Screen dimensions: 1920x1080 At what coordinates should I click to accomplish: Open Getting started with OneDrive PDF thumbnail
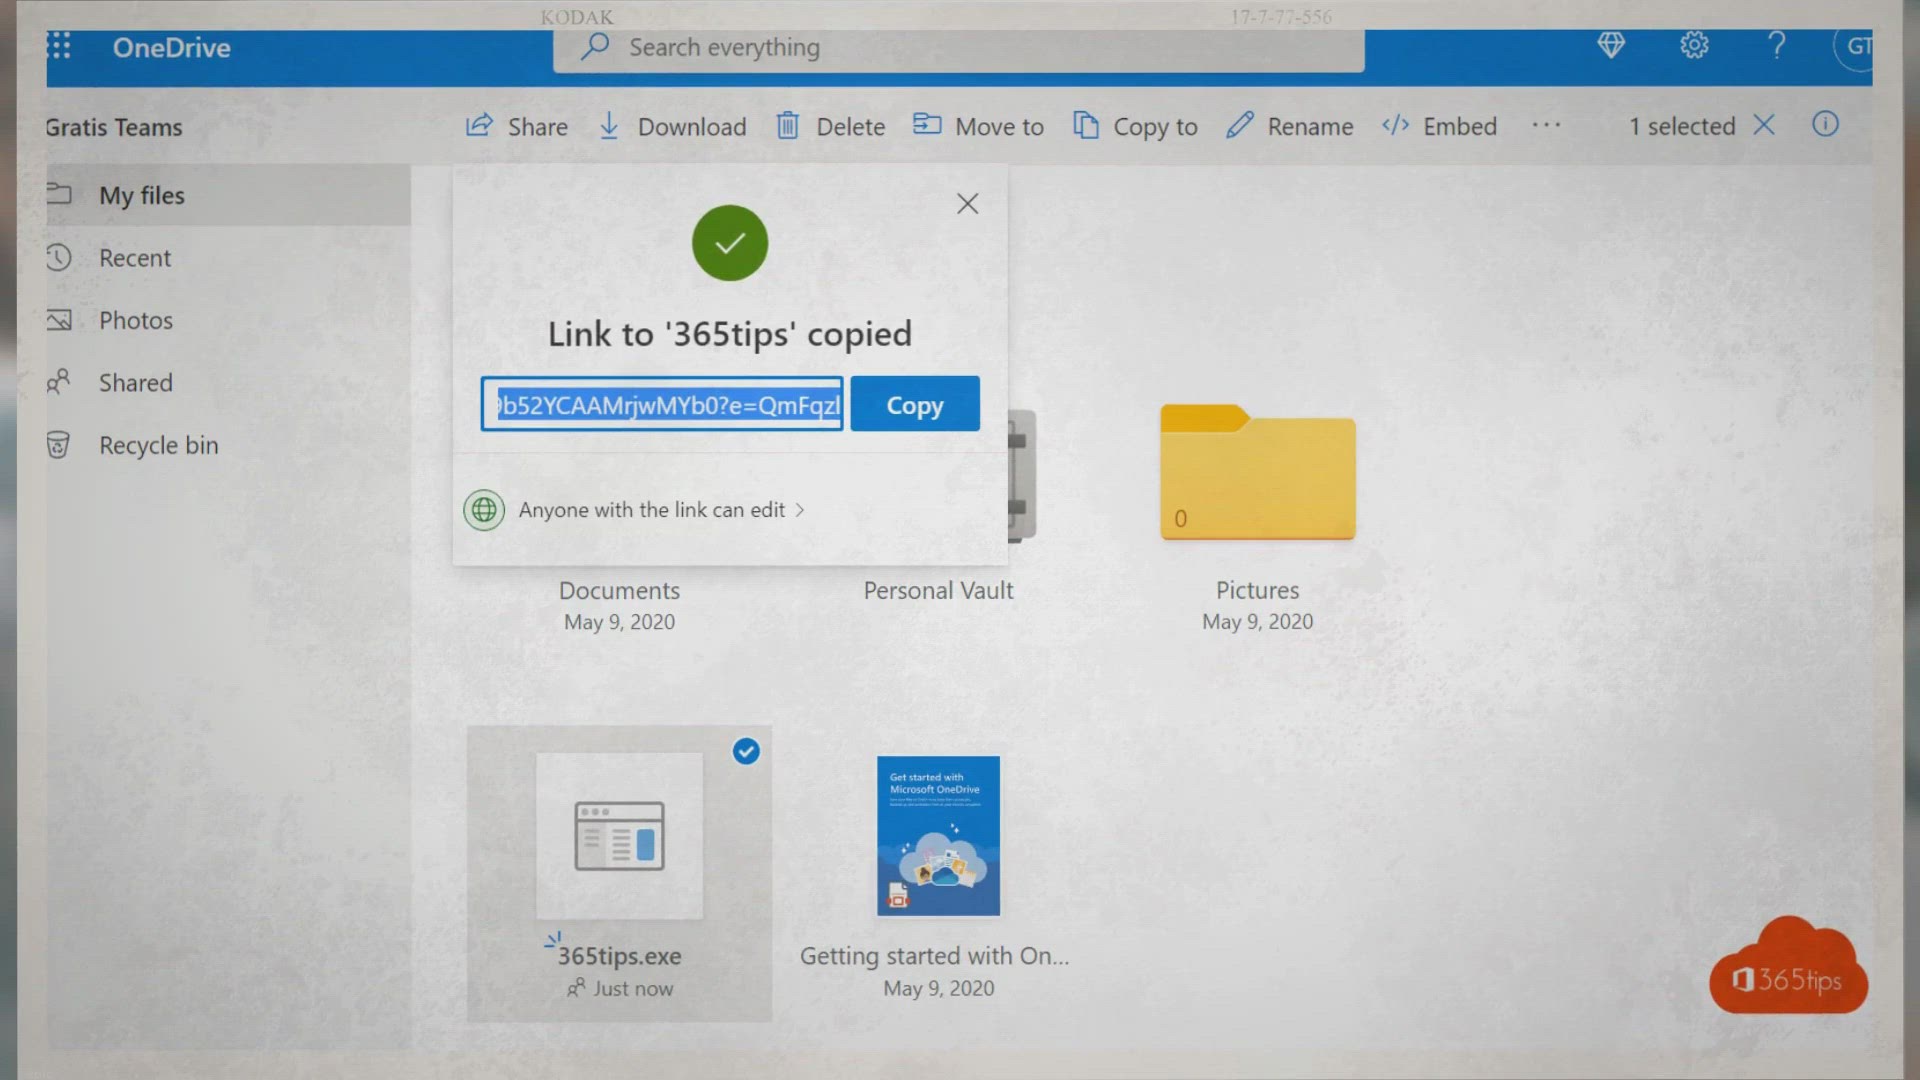938,836
